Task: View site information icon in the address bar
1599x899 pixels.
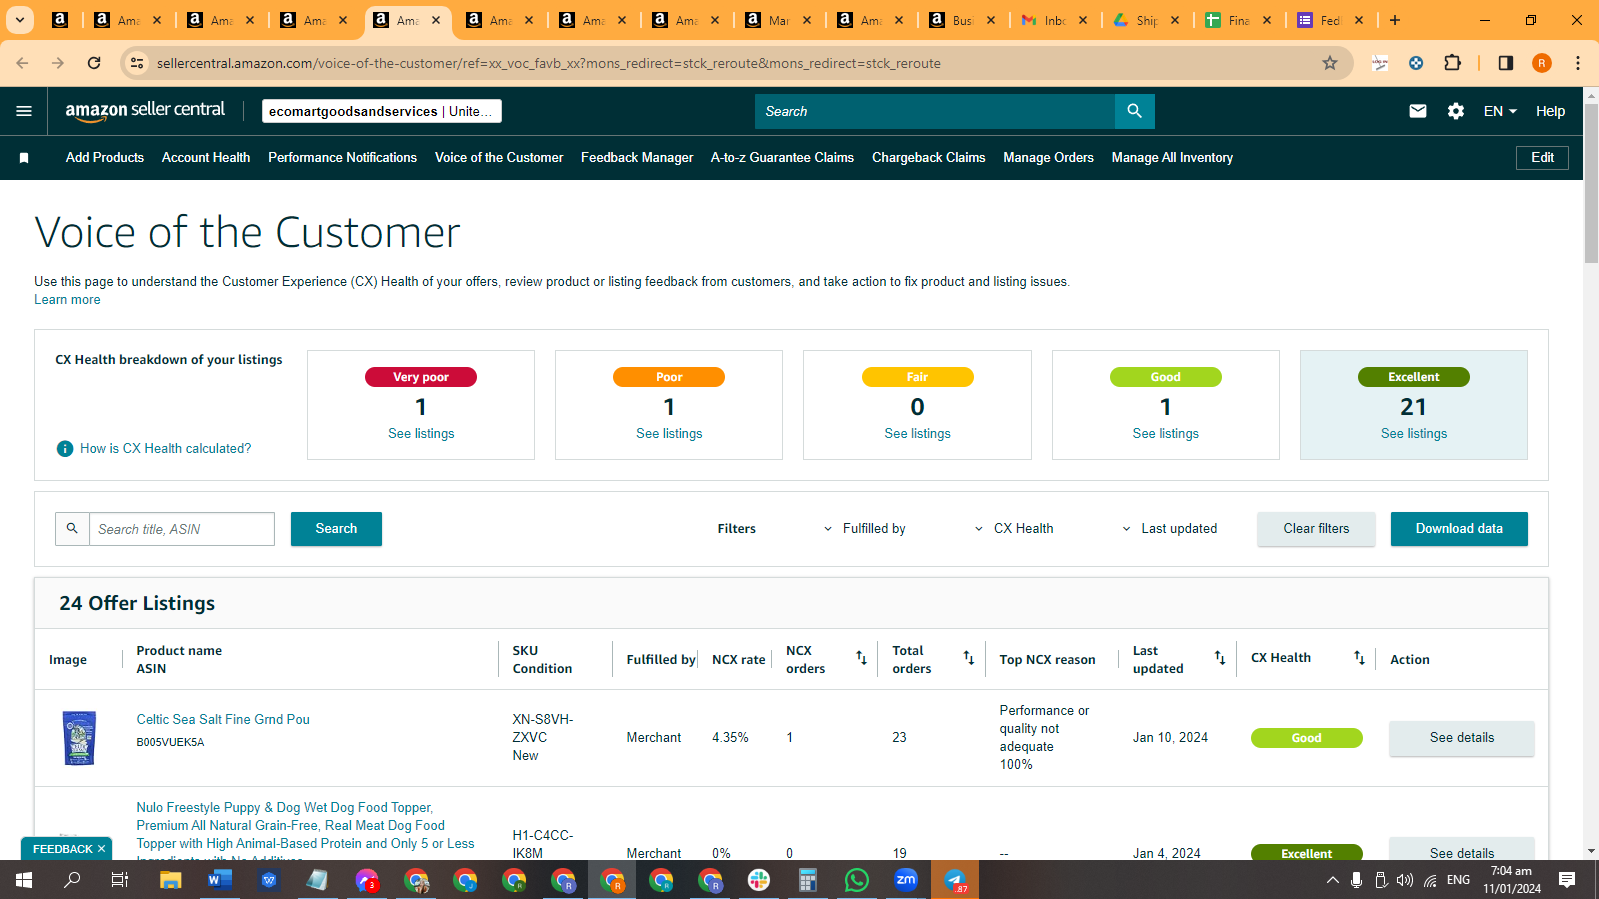Action: (x=138, y=63)
